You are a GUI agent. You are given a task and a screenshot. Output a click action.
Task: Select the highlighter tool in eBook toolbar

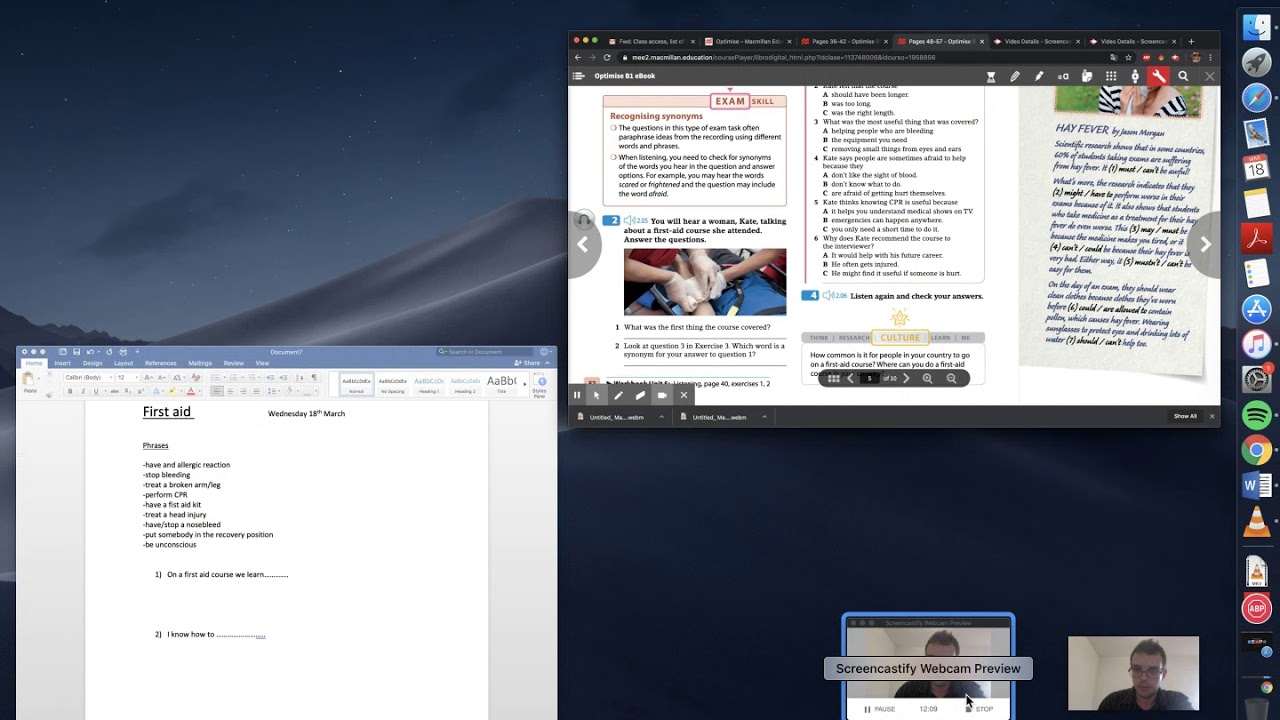(x=1039, y=76)
